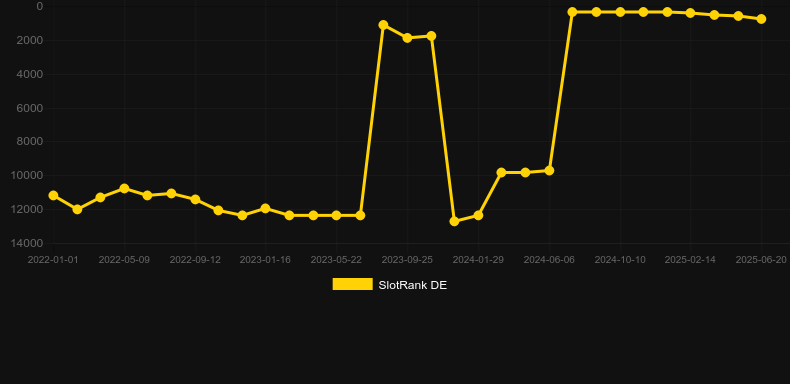Click the x-axis label 2022-01-01

(x=53, y=260)
